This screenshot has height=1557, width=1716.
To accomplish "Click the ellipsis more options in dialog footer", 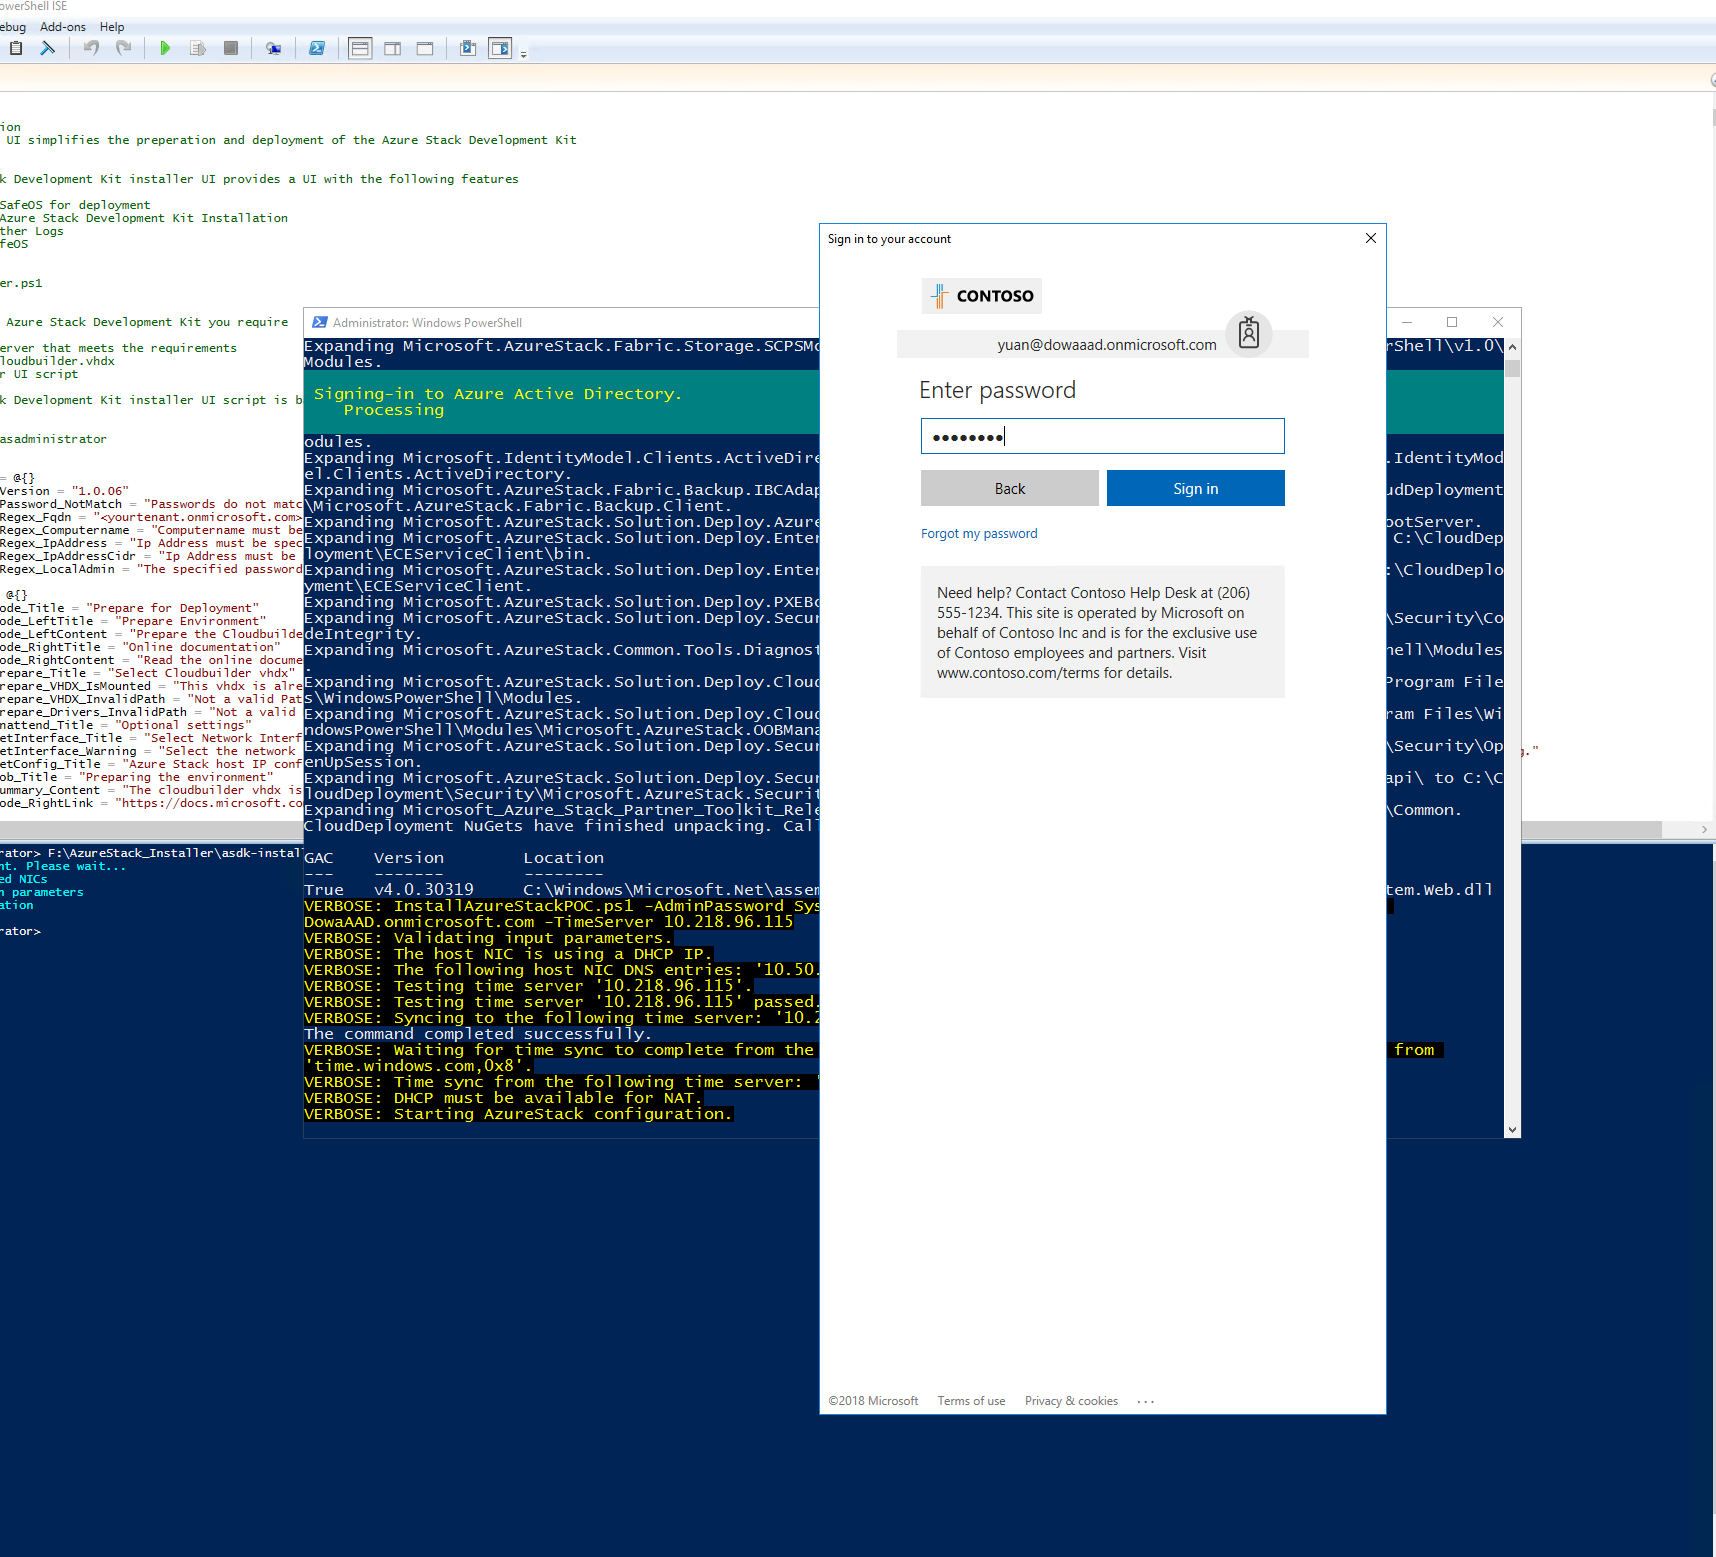I will [1146, 1401].
